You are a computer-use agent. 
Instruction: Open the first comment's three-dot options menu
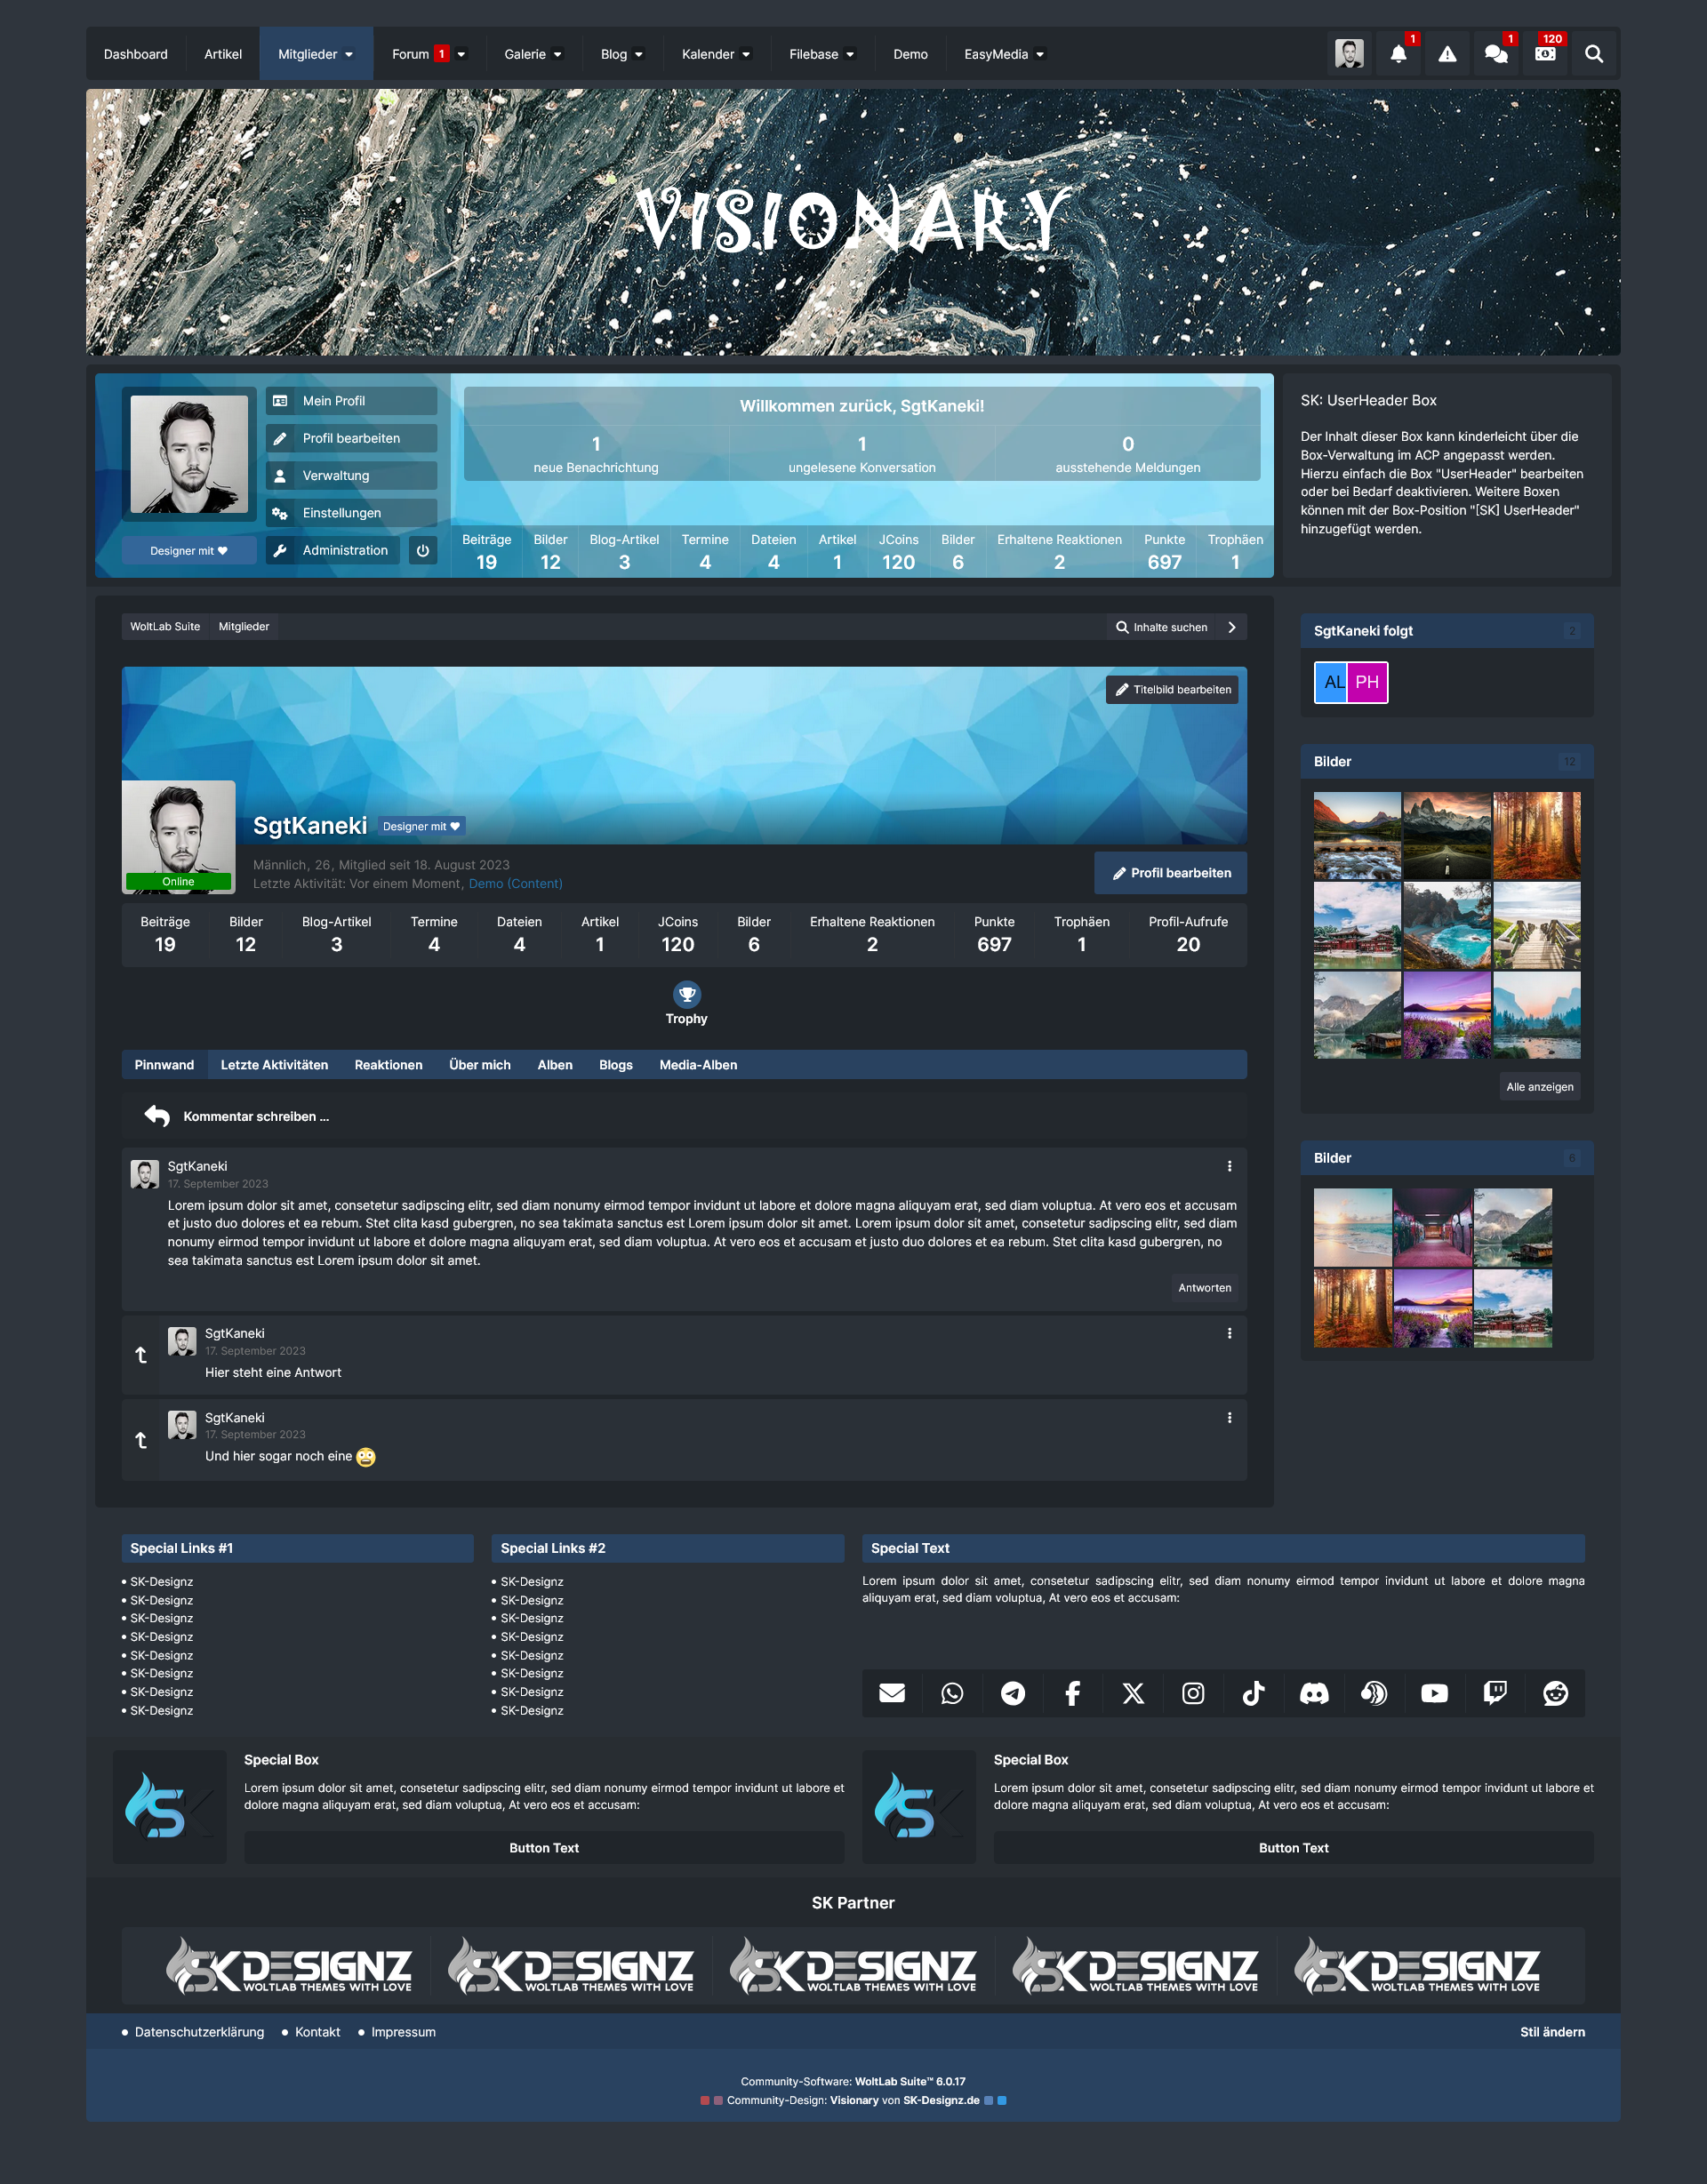[x=1229, y=1166]
